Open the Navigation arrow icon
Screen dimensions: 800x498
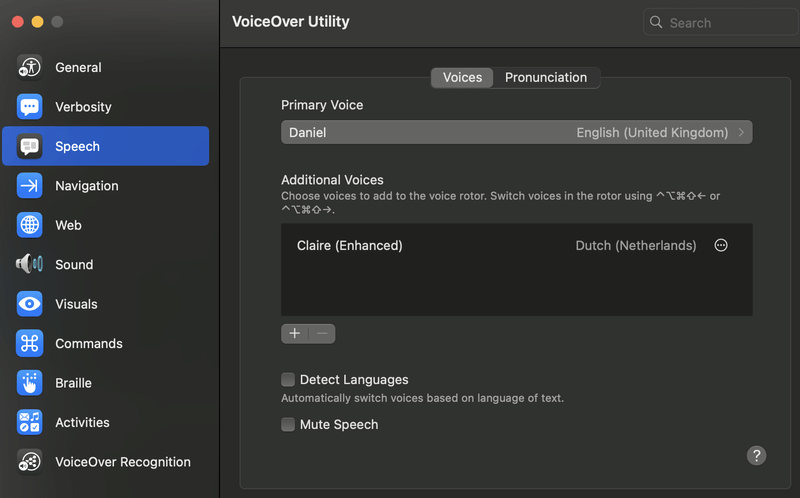[x=30, y=185]
